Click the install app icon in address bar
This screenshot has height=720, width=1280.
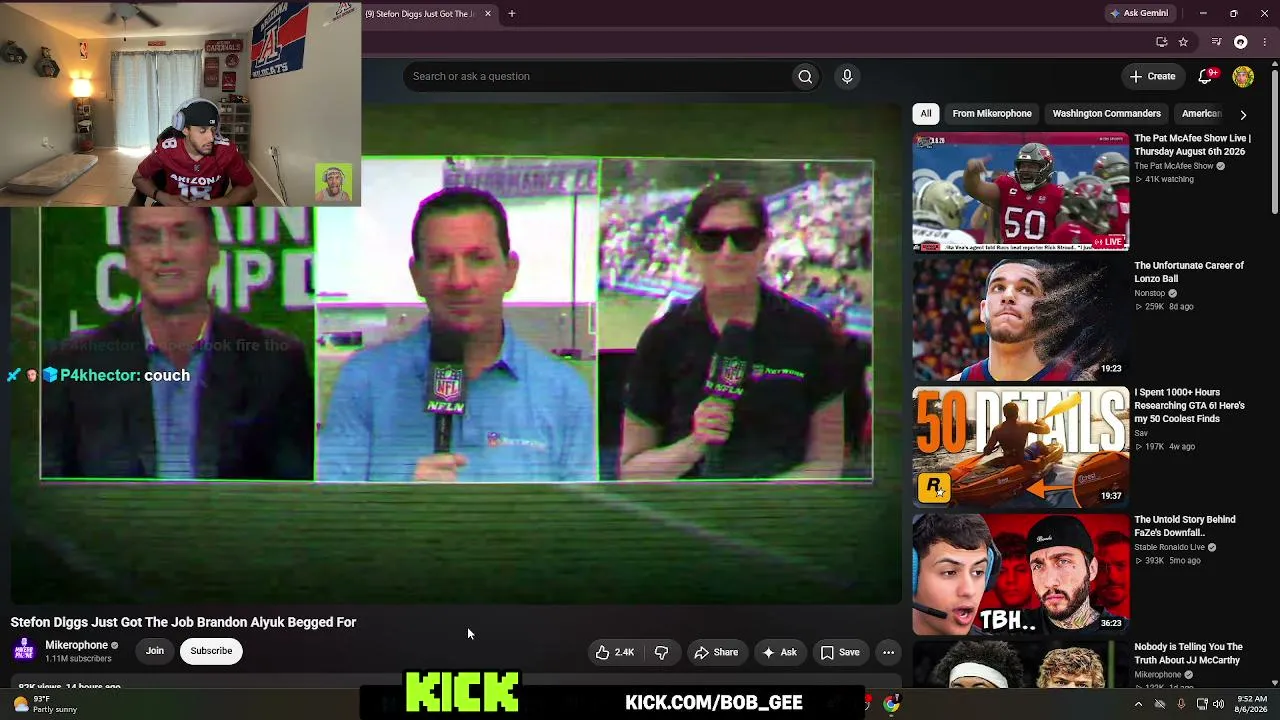coord(1161,42)
